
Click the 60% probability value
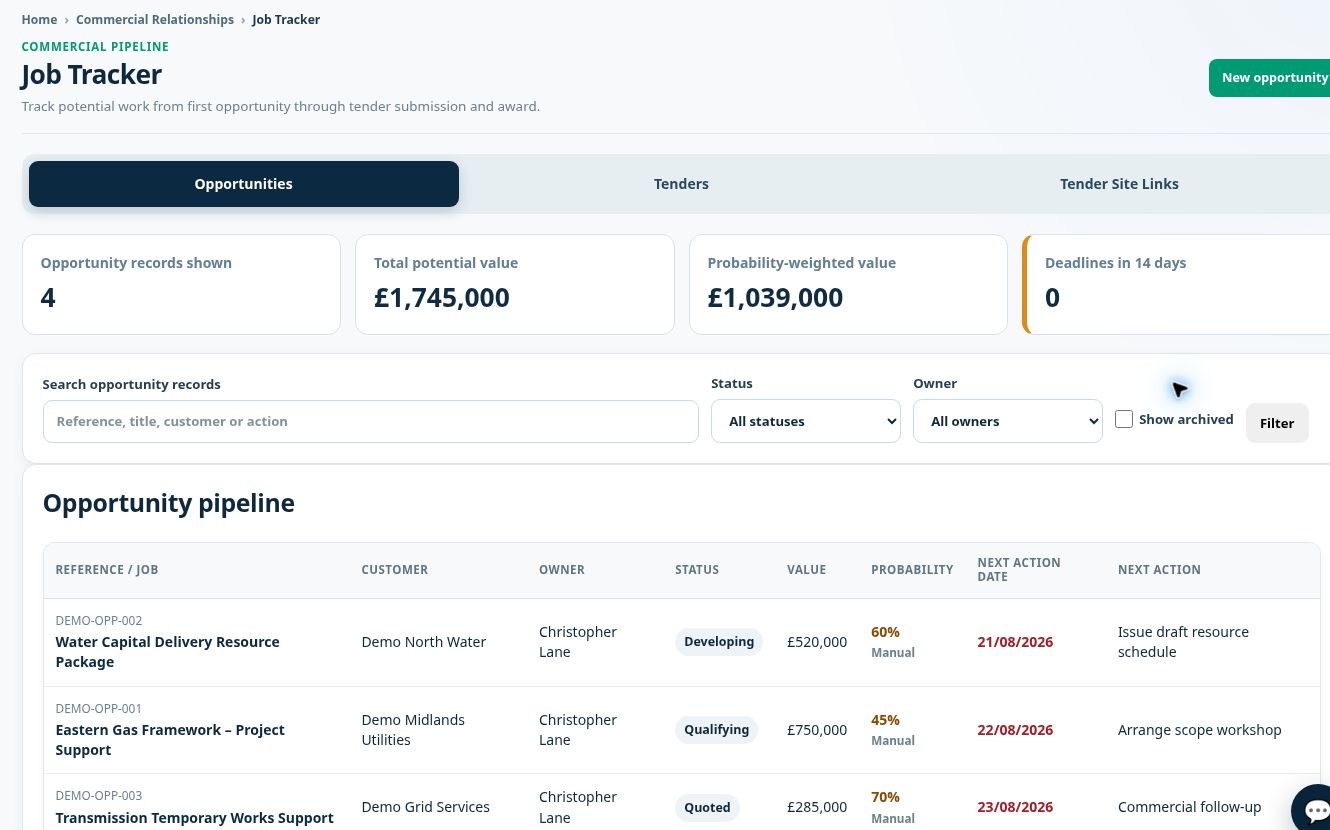[x=885, y=632]
